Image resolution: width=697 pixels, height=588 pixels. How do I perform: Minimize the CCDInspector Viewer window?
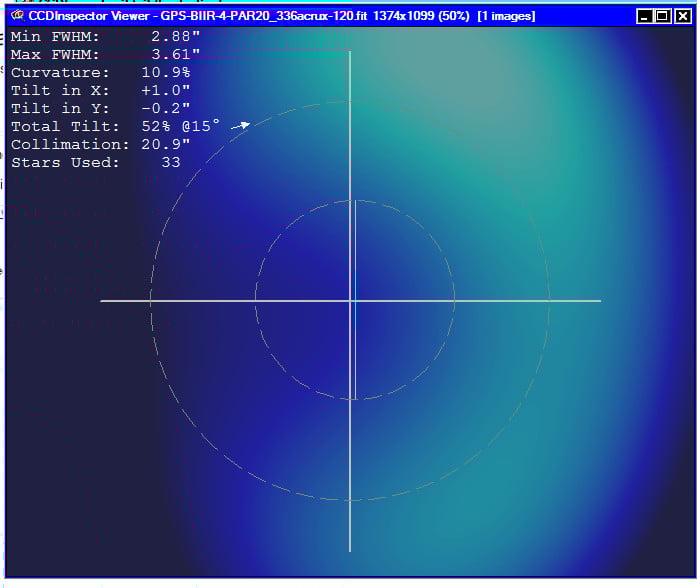click(644, 16)
